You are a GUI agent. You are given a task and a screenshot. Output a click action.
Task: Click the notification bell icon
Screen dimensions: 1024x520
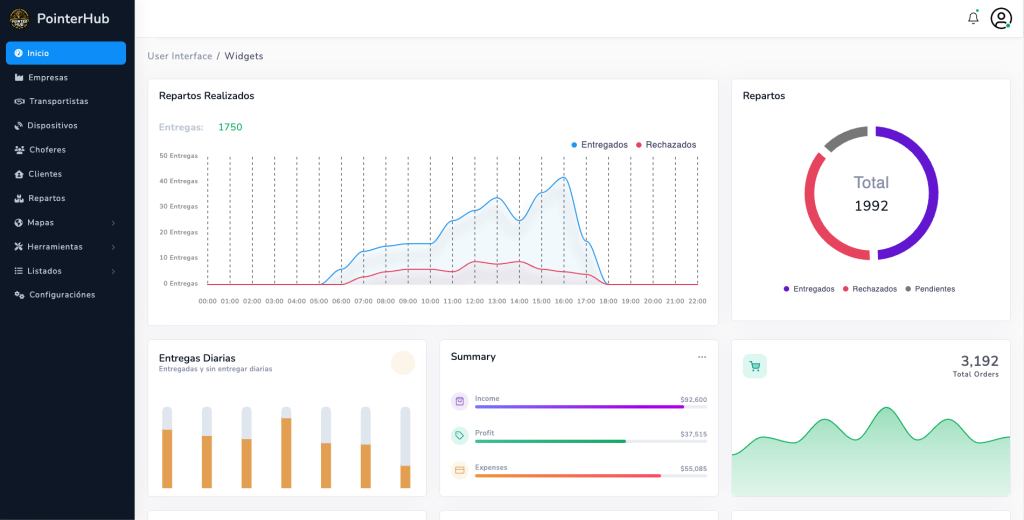click(973, 18)
